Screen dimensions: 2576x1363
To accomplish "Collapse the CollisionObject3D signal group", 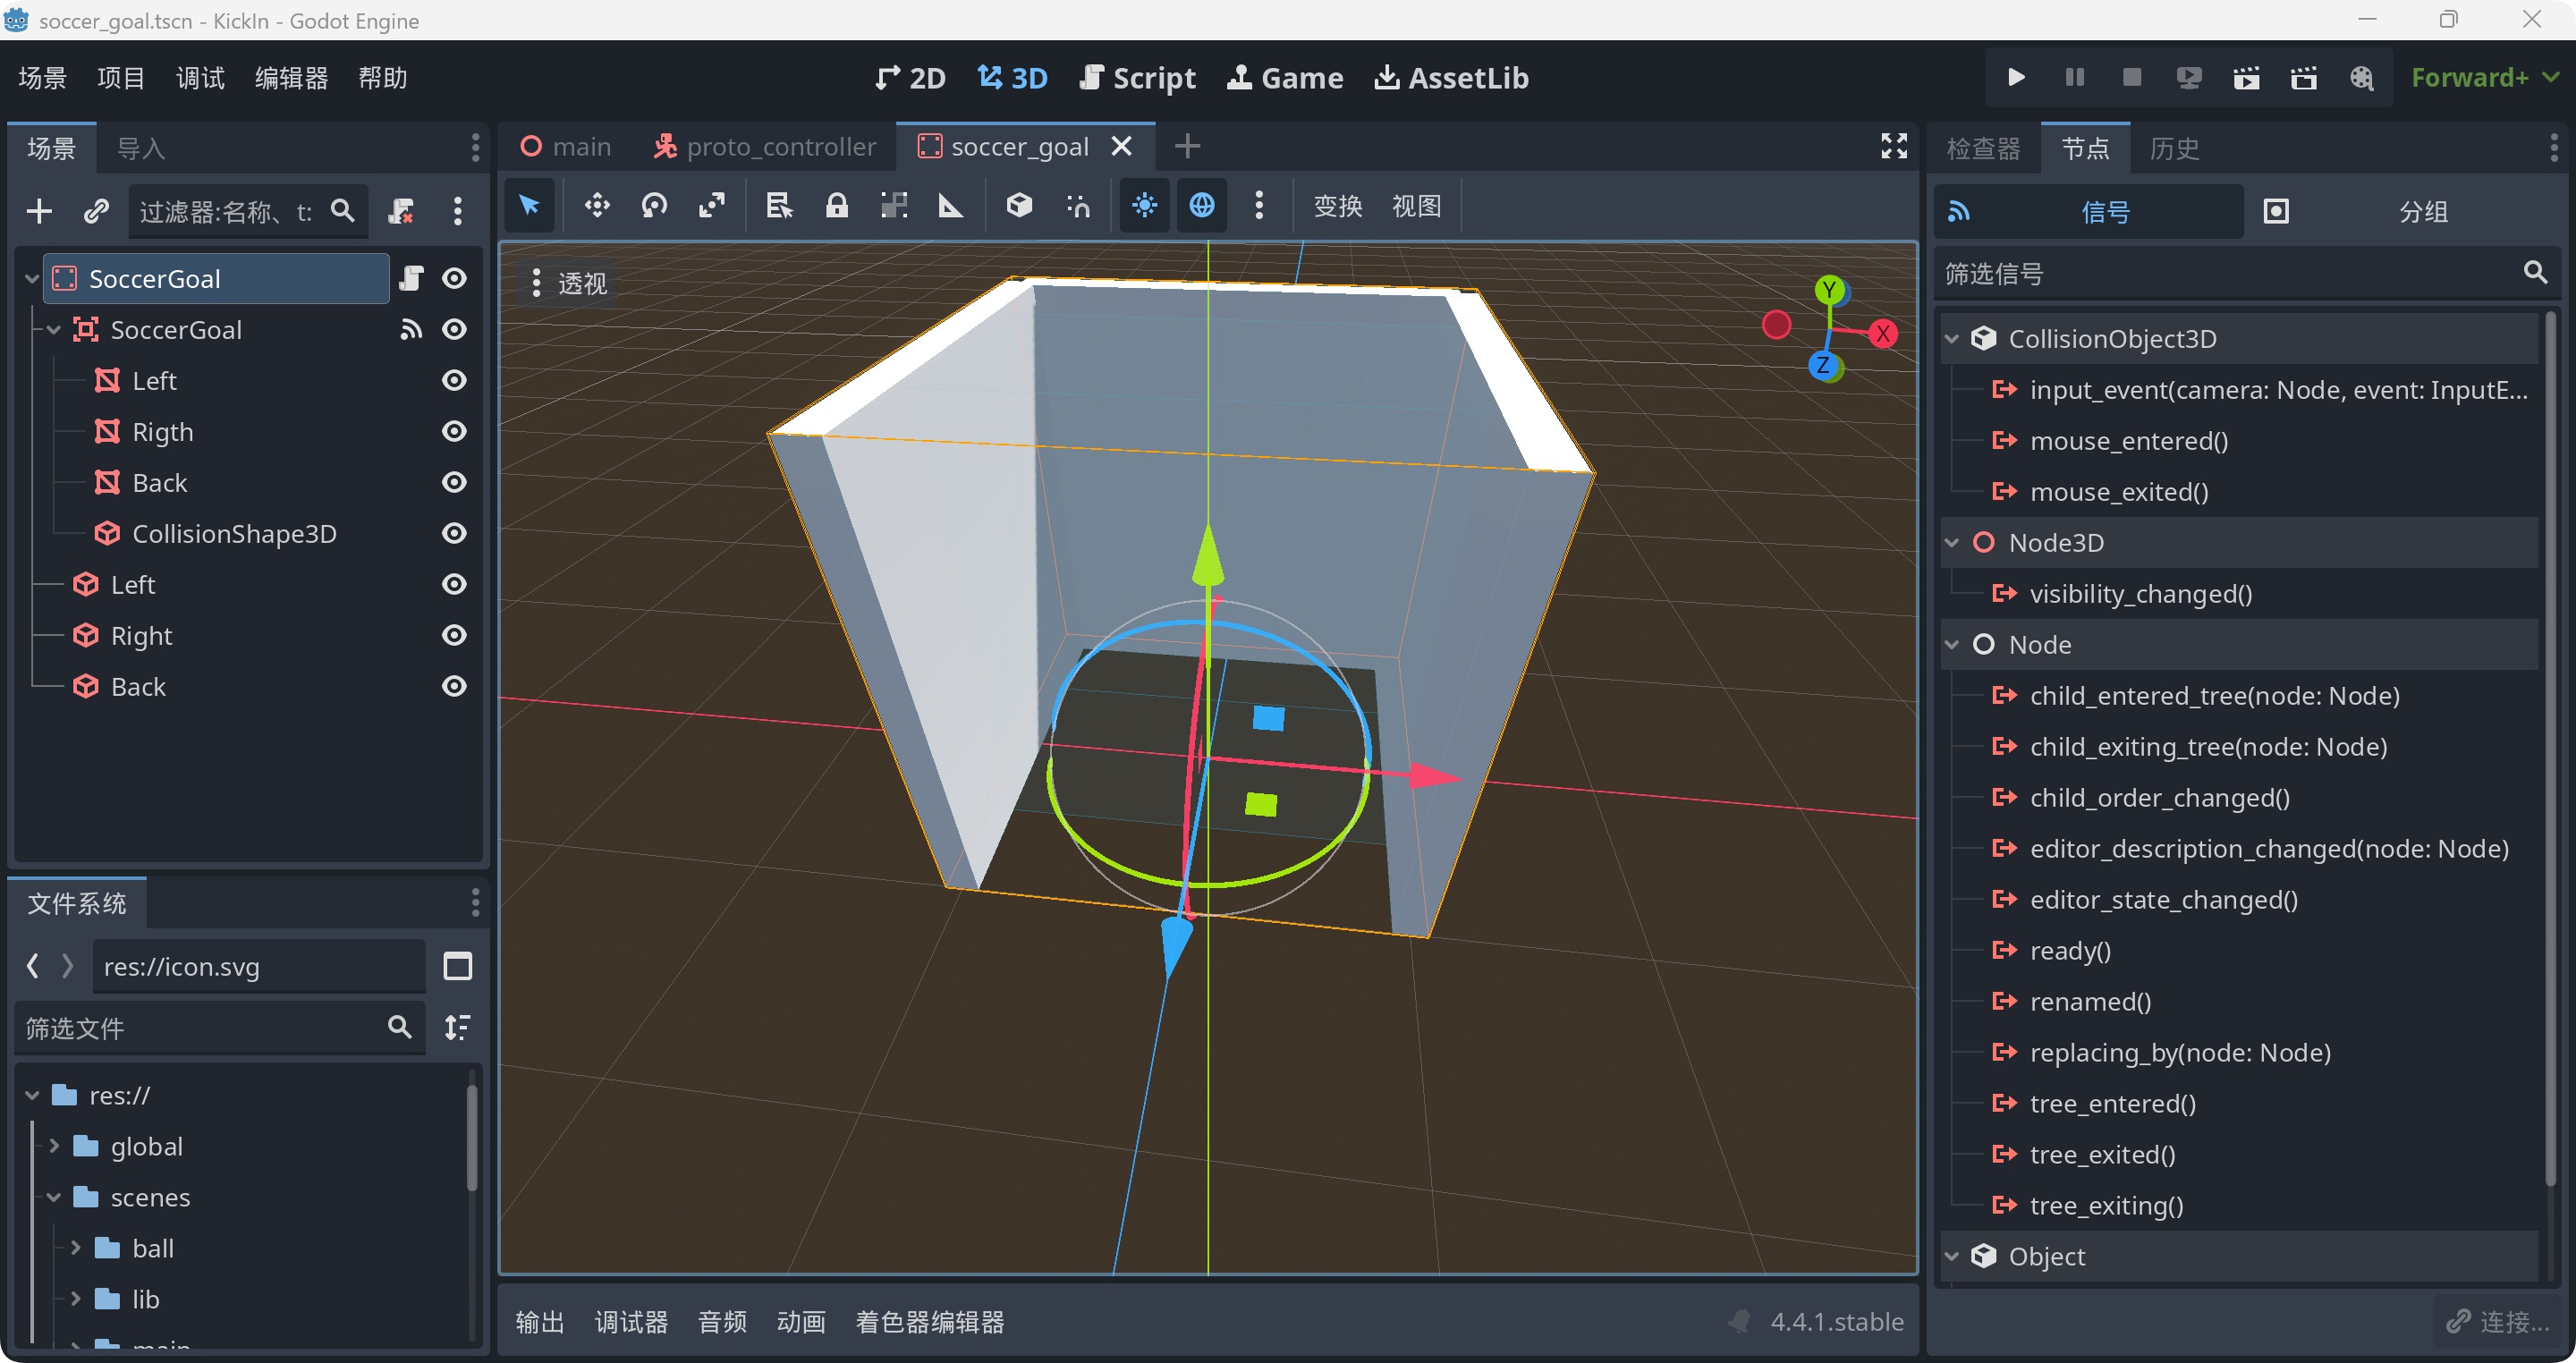I will pos(1951,339).
